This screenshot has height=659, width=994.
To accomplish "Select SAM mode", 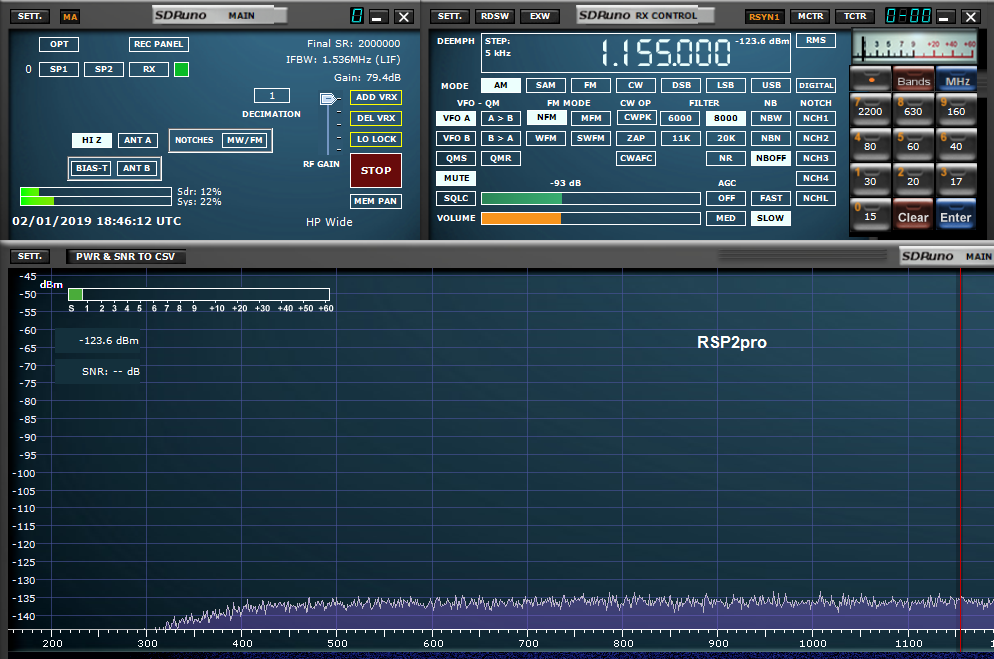I will click(x=546, y=85).
